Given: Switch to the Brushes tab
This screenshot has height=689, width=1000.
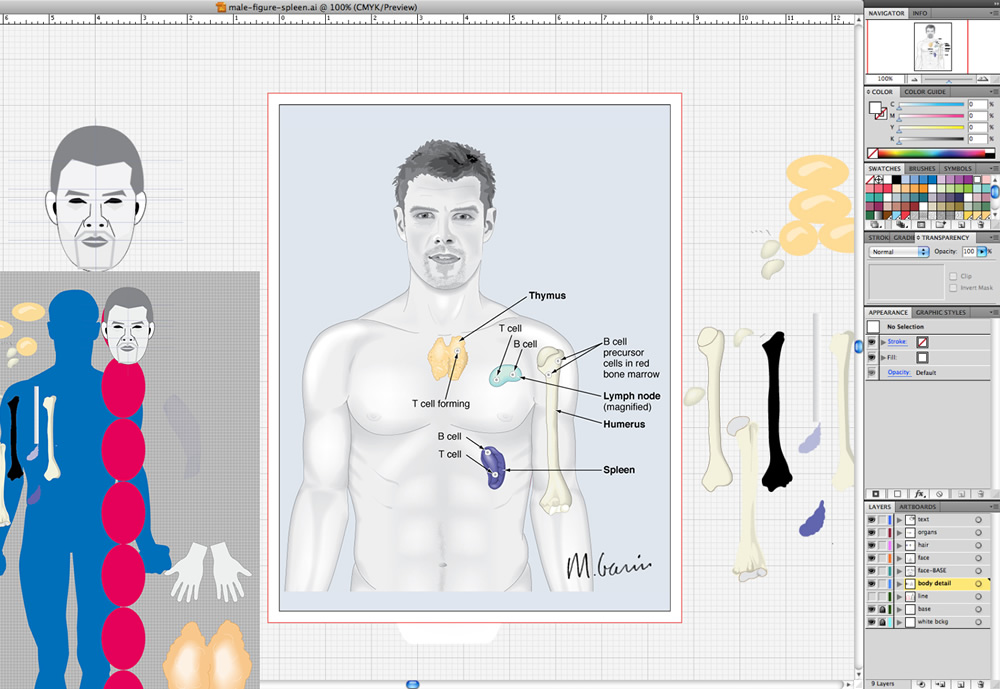Looking at the screenshot, I should point(922,168).
